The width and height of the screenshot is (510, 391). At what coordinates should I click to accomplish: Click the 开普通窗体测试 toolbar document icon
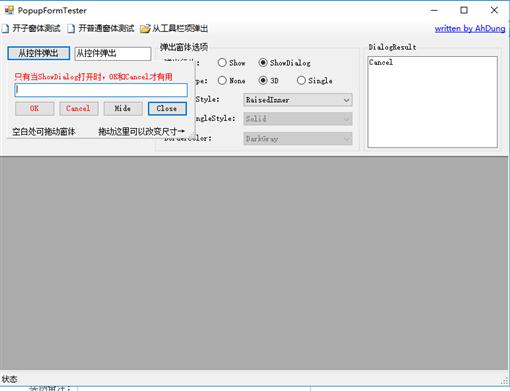point(71,29)
